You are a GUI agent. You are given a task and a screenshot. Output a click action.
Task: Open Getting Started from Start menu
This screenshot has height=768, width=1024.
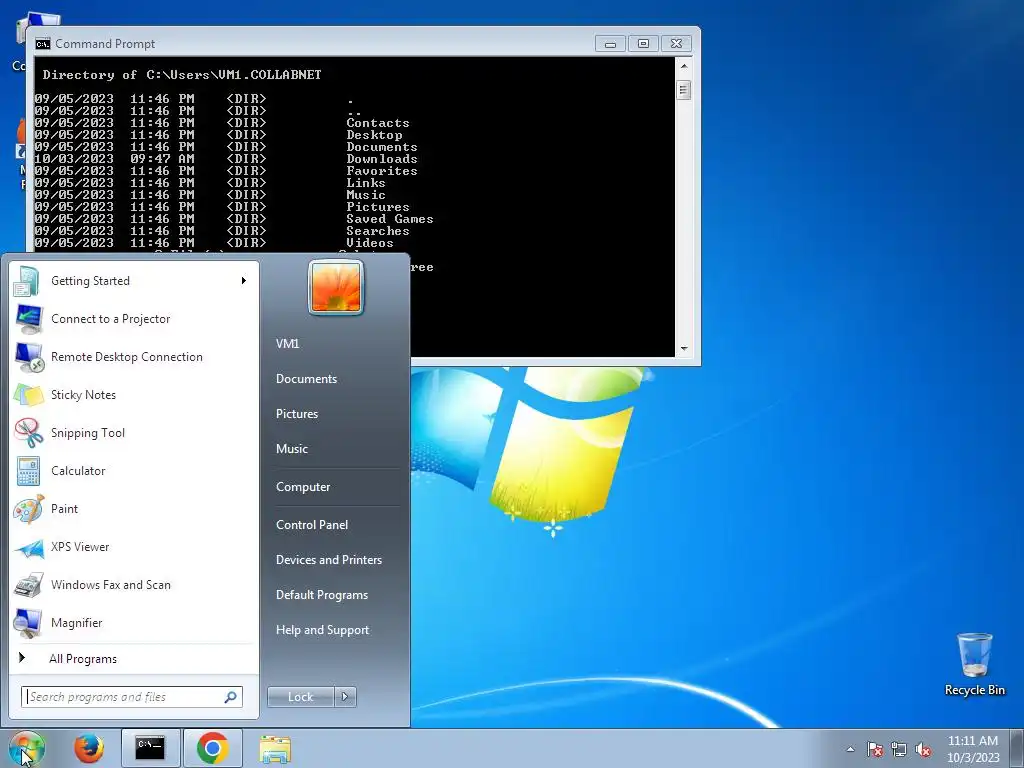(134, 281)
